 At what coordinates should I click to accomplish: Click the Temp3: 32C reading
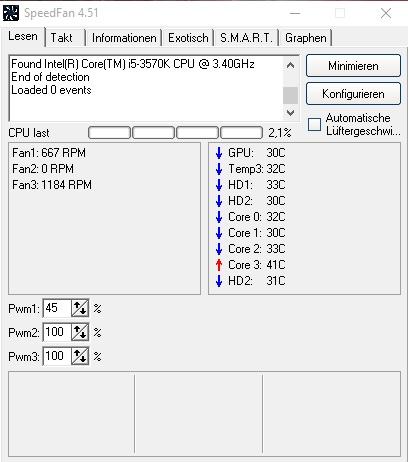point(257,169)
